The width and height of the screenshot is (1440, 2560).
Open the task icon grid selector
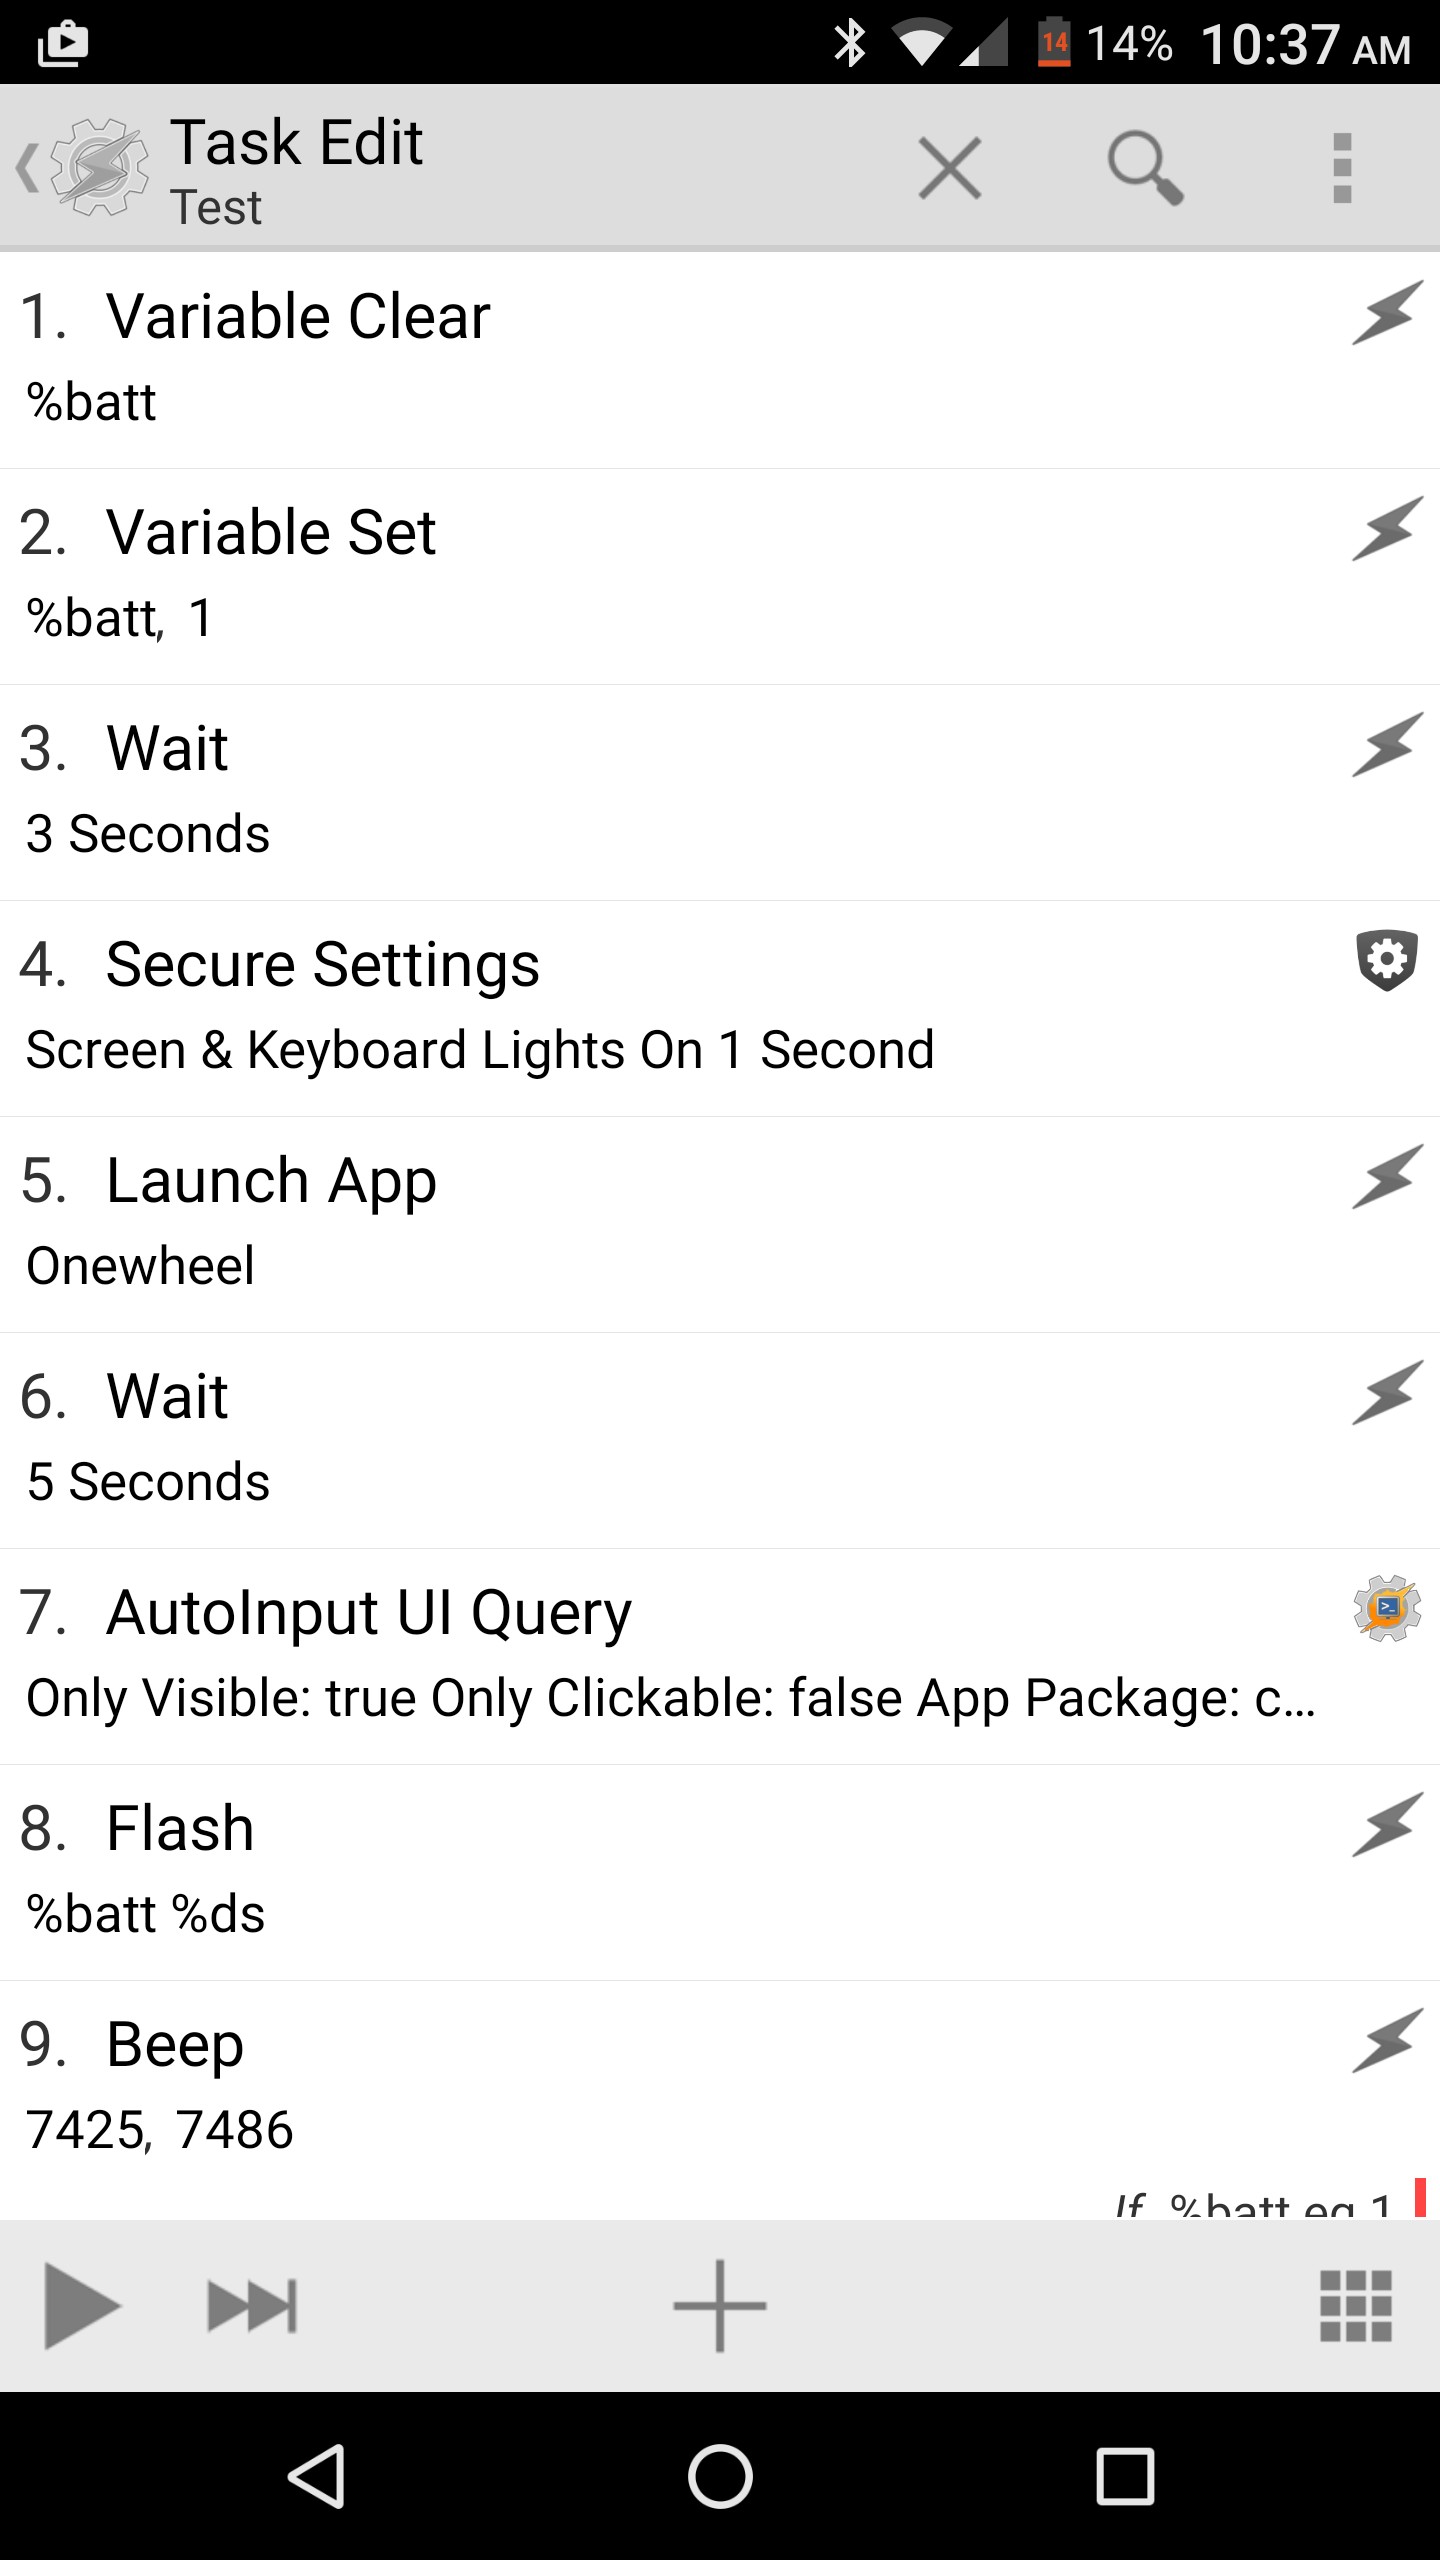coord(1355,2306)
